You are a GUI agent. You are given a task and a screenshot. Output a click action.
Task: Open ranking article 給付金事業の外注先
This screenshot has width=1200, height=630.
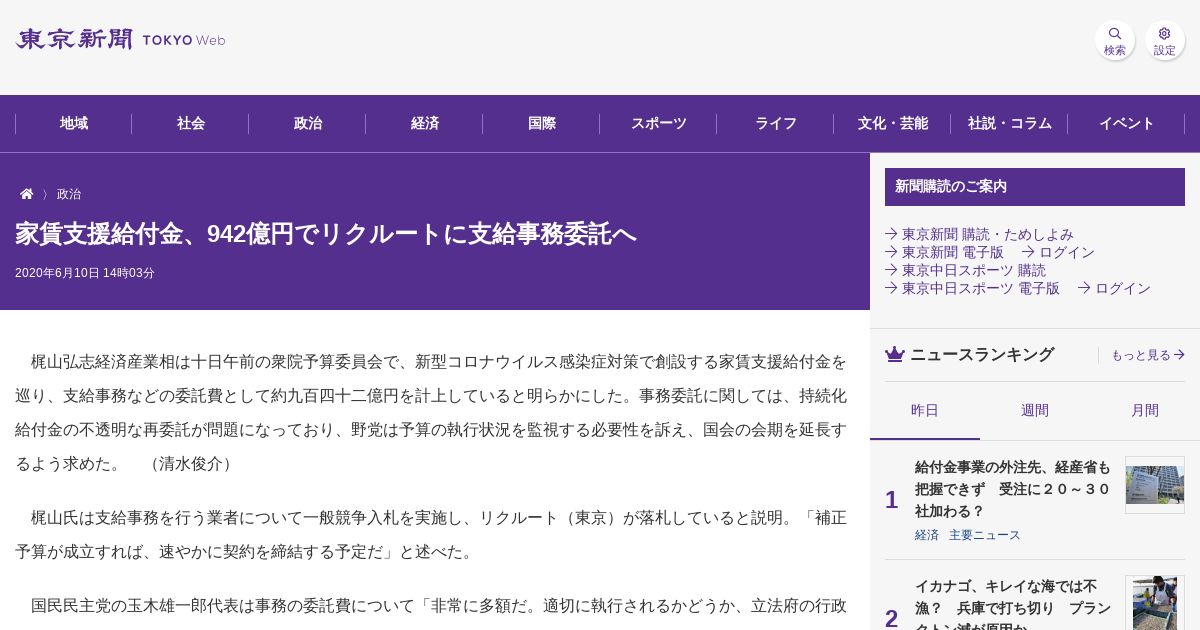[1013, 489]
